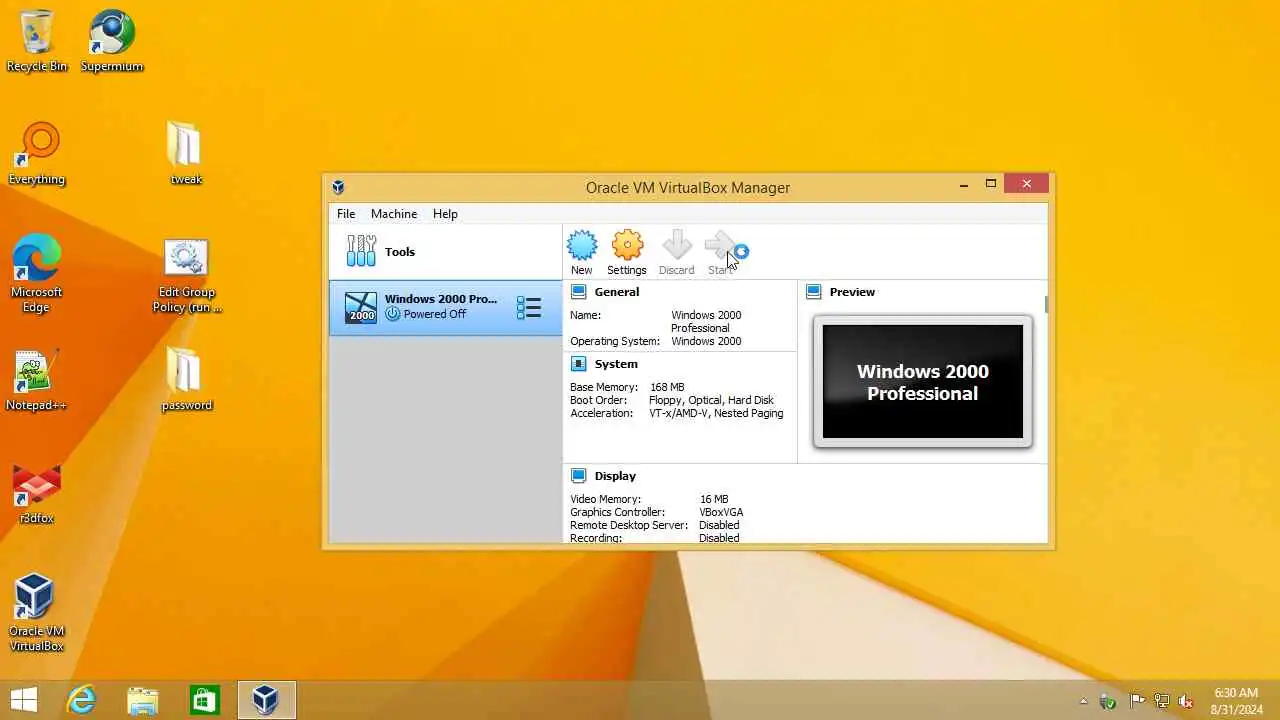Click the Display section heading
This screenshot has height=720, width=1280.
tap(615, 476)
